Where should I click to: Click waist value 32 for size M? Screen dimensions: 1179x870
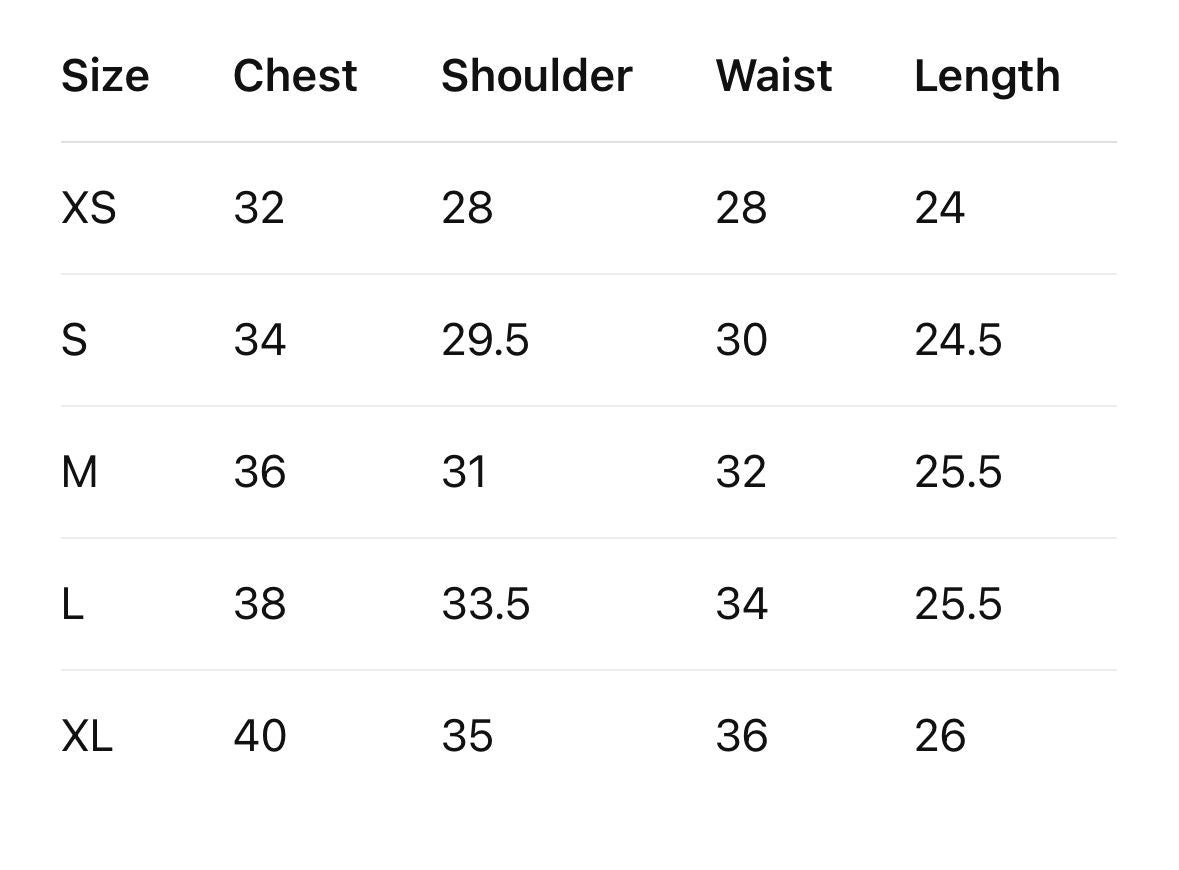(x=741, y=472)
